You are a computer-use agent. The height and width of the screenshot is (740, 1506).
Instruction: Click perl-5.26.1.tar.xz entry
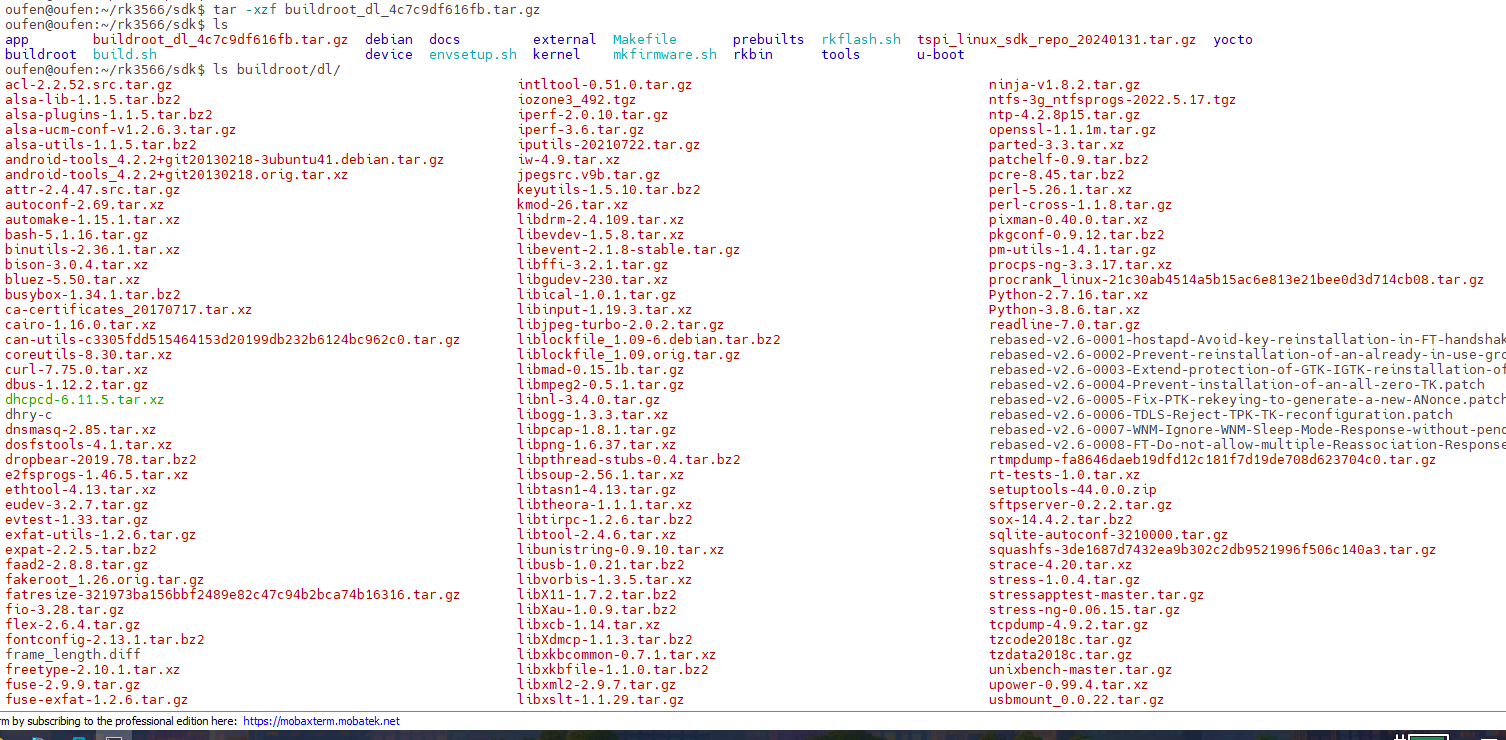tap(1061, 190)
